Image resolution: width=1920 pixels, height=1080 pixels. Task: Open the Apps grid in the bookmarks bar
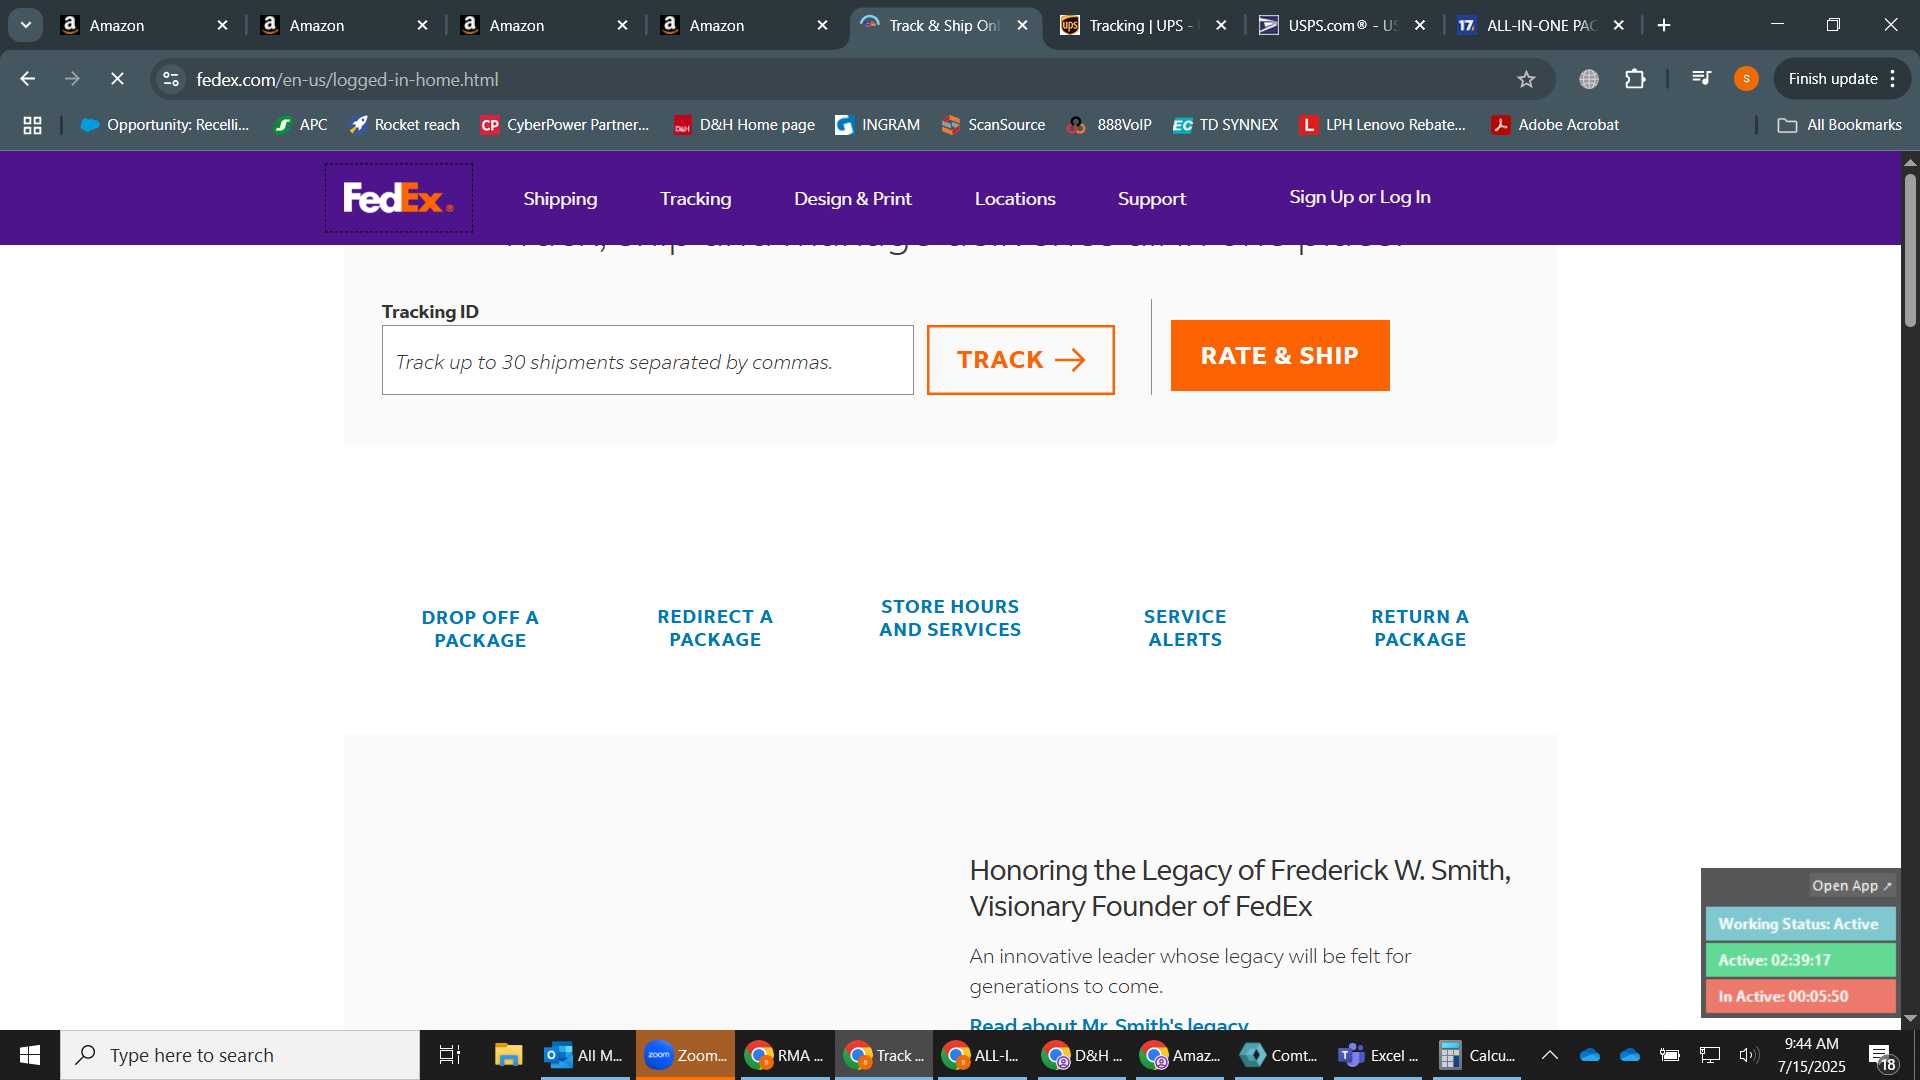point(32,125)
